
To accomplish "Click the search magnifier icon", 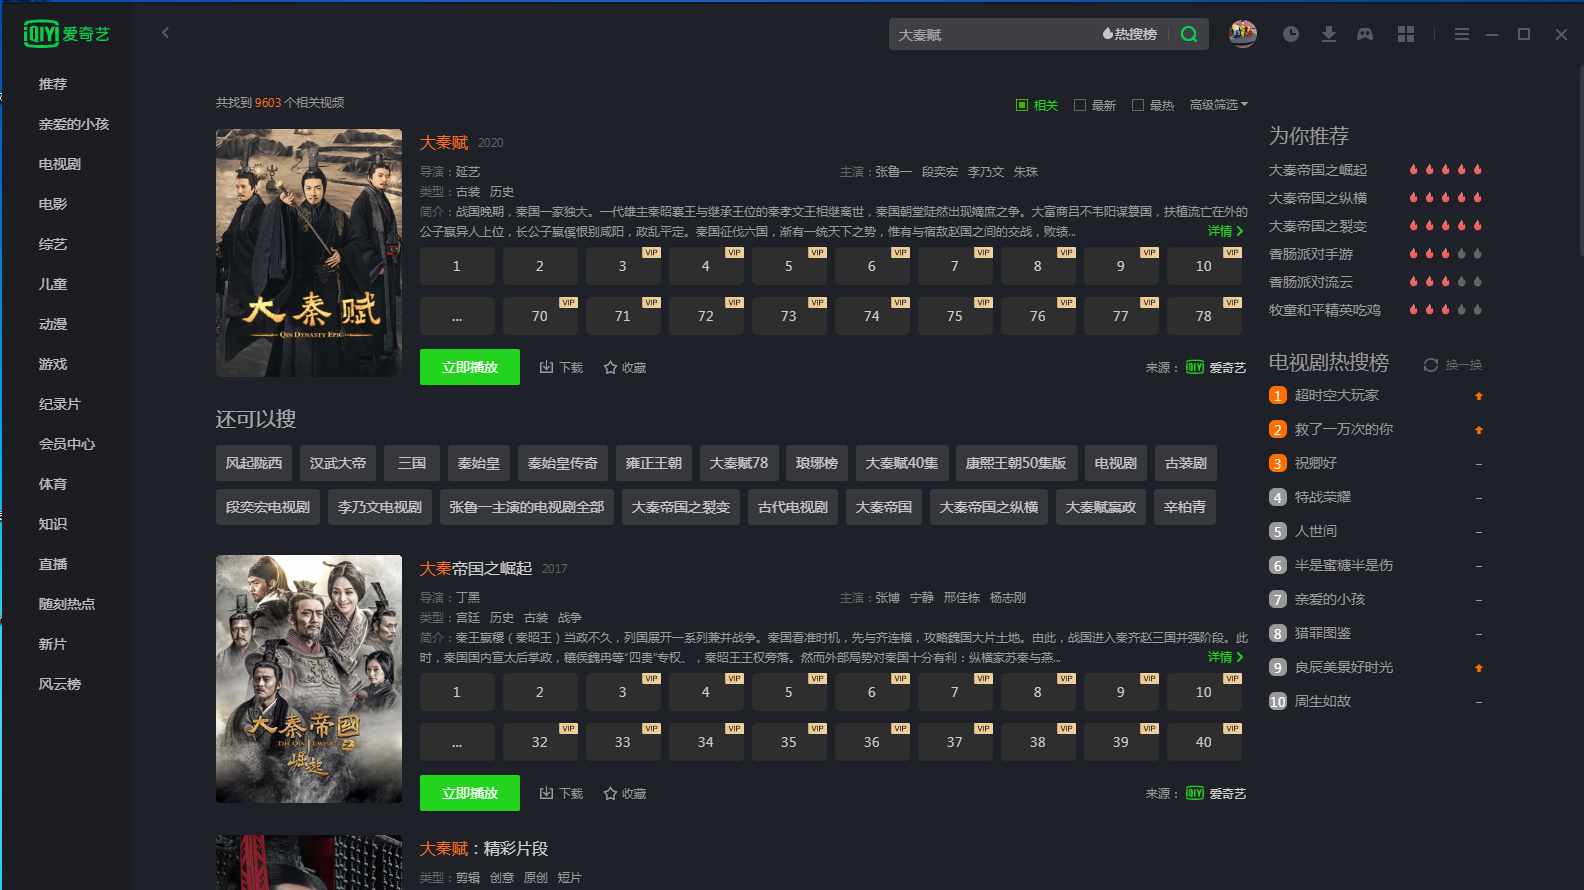I will tap(1189, 34).
